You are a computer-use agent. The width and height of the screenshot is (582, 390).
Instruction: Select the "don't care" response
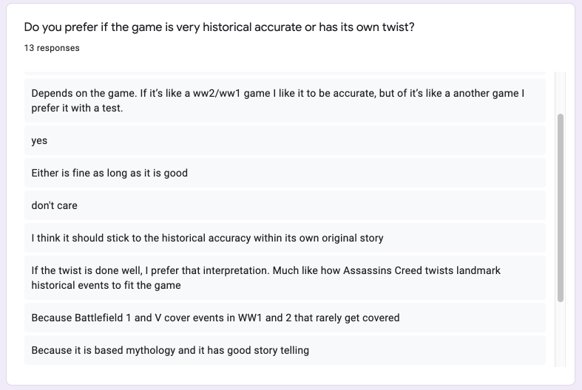click(x=285, y=206)
